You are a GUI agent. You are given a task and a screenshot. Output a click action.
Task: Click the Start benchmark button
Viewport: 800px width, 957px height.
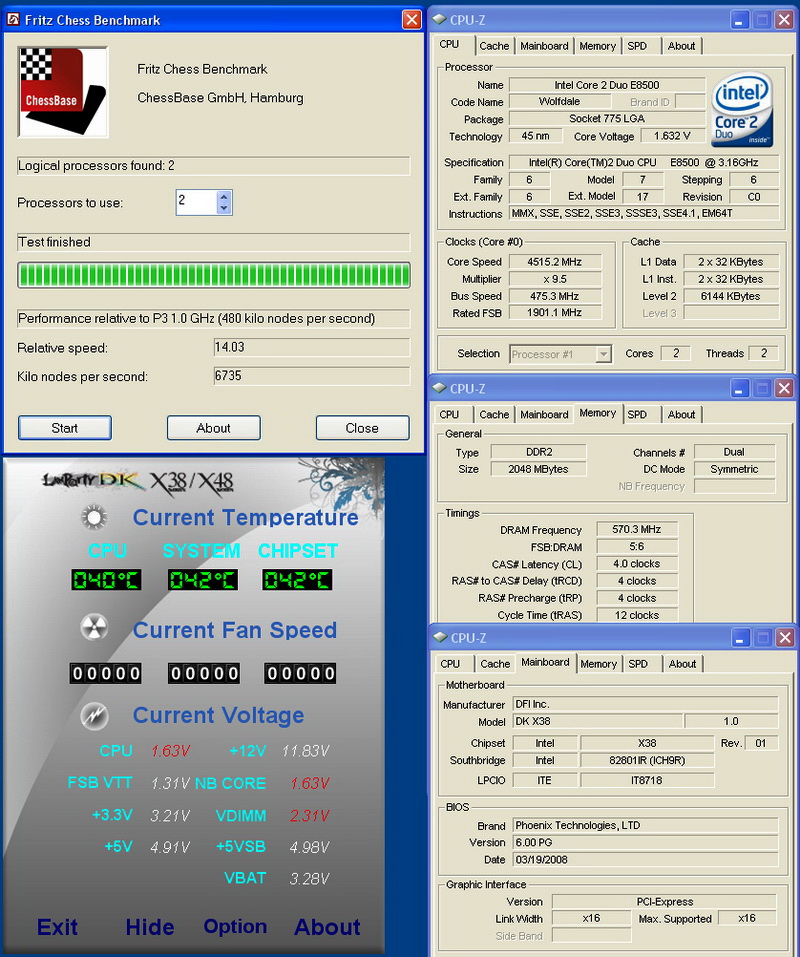[65, 428]
